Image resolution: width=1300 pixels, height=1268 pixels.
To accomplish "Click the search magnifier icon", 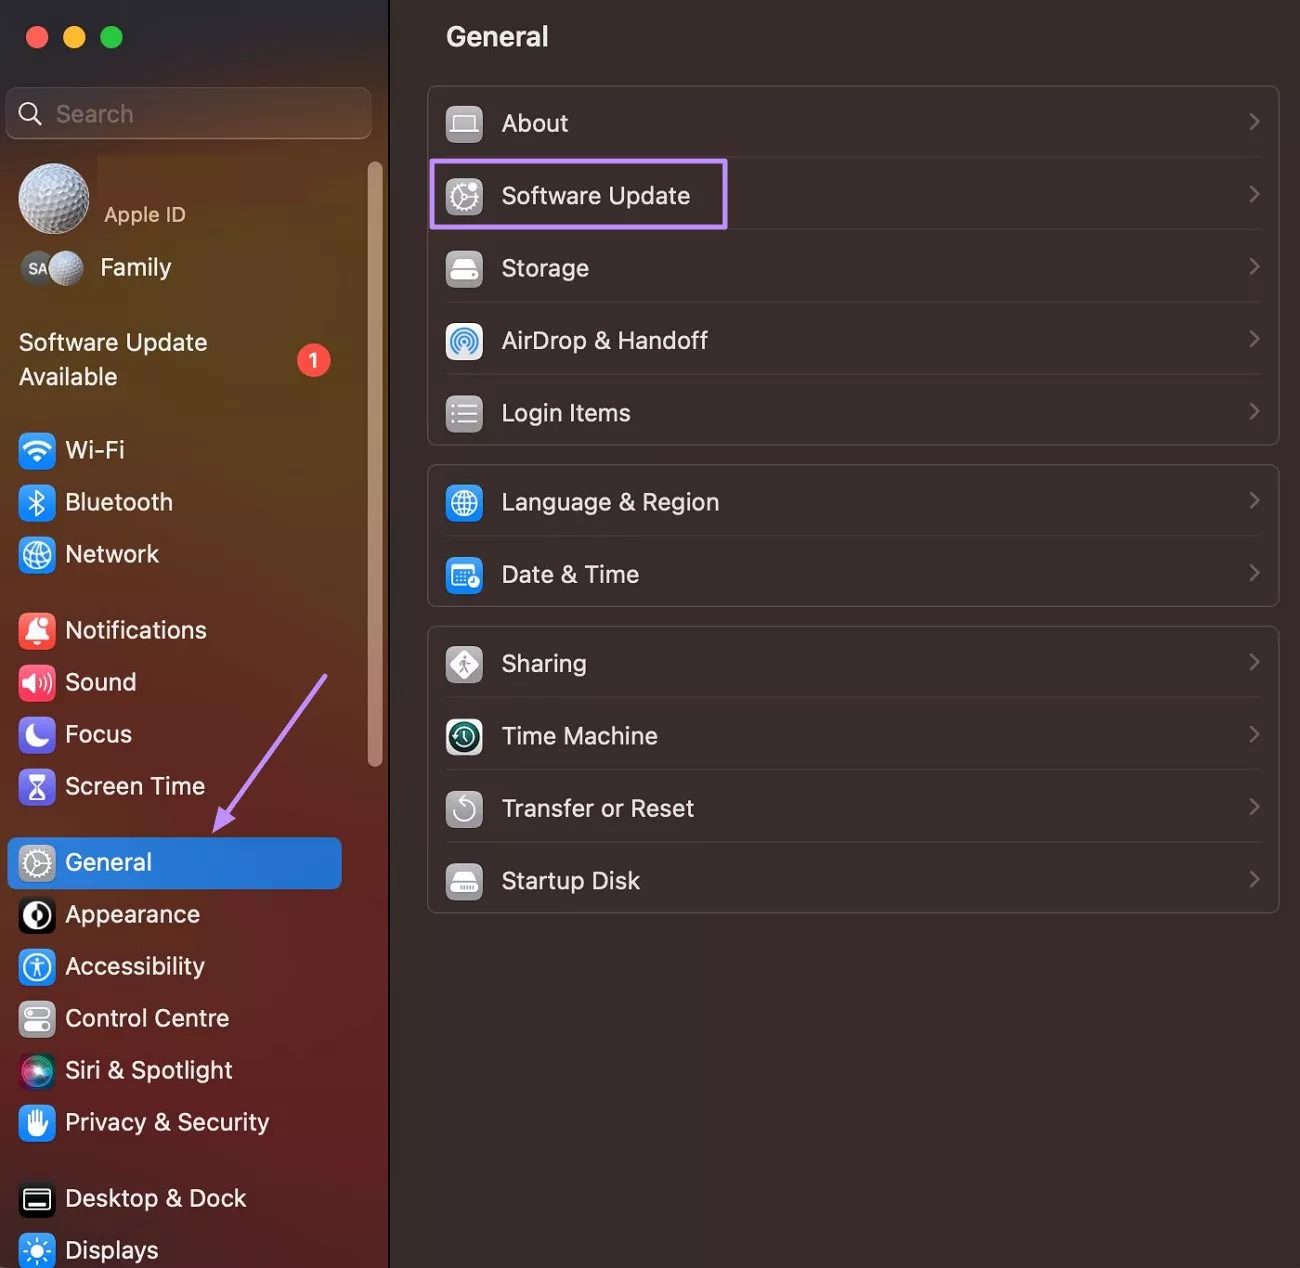I will [x=30, y=114].
